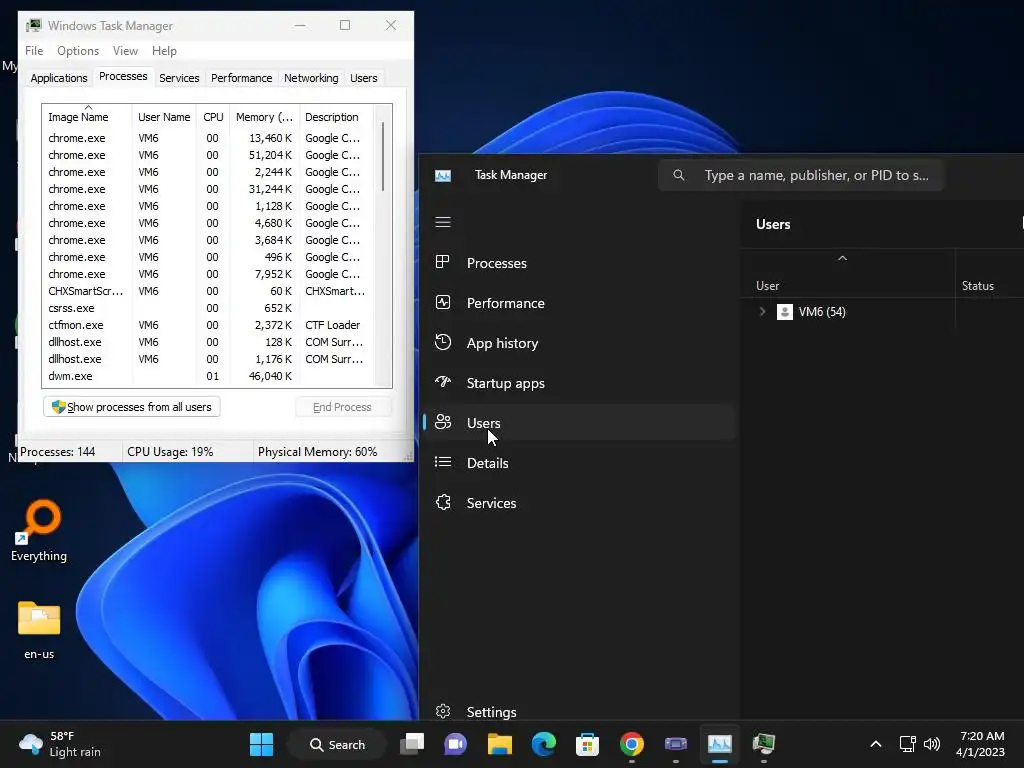Click the sort chevron above User column

842,259
